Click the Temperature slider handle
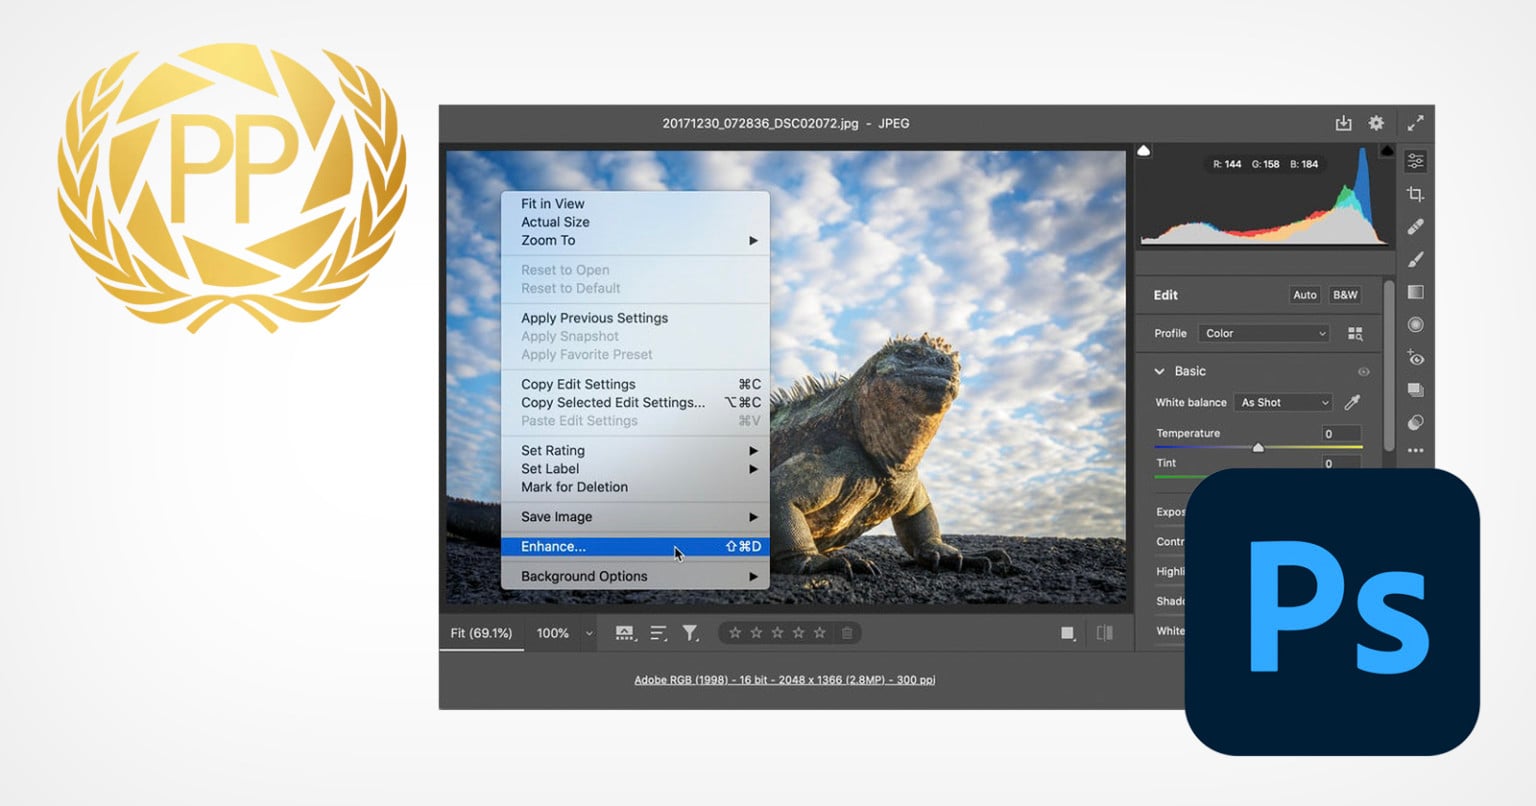This screenshot has width=1536, height=806. 1258,447
